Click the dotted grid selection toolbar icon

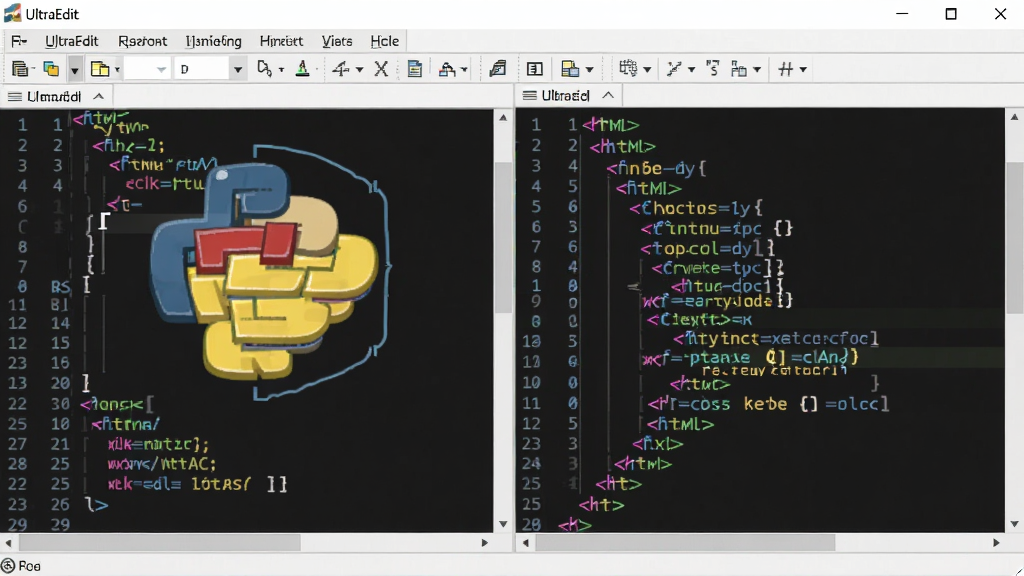pos(628,69)
